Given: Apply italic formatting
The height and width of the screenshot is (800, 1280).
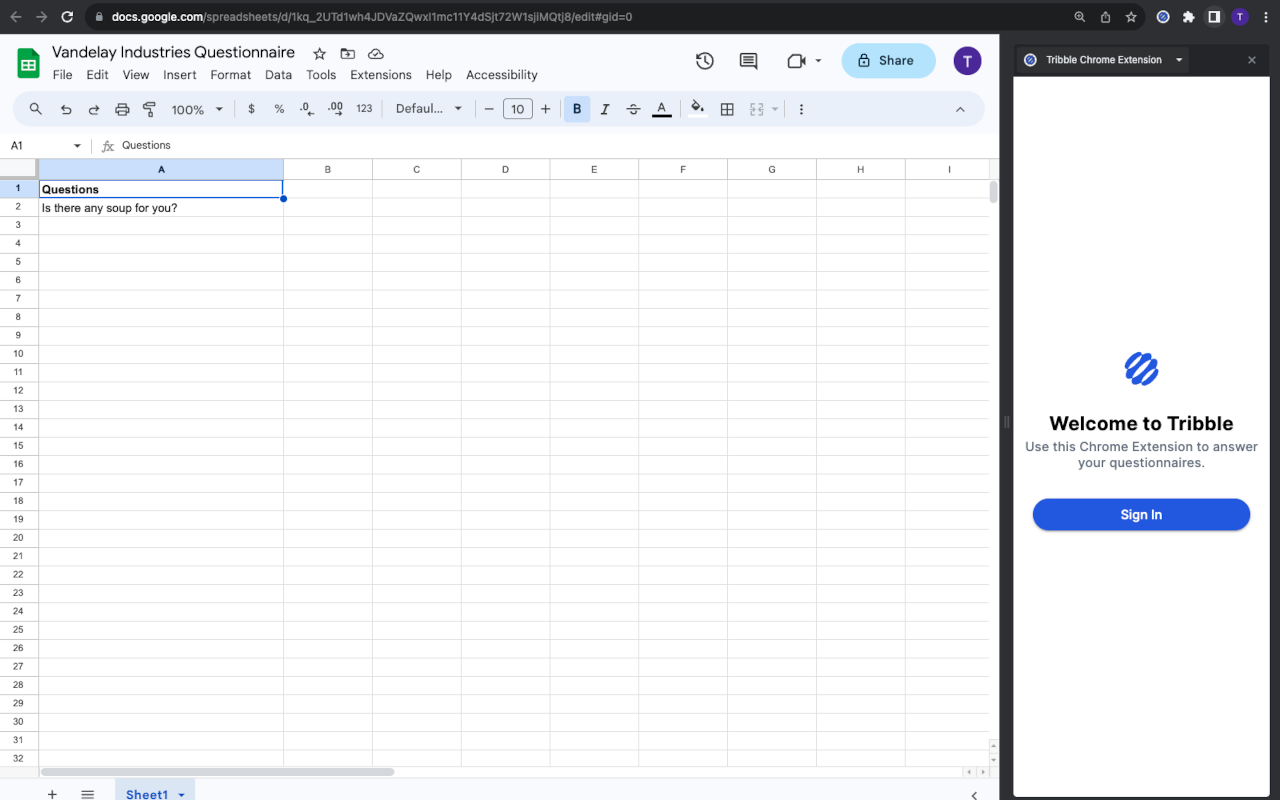Looking at the screenshot, I should (x=605, y=108).
